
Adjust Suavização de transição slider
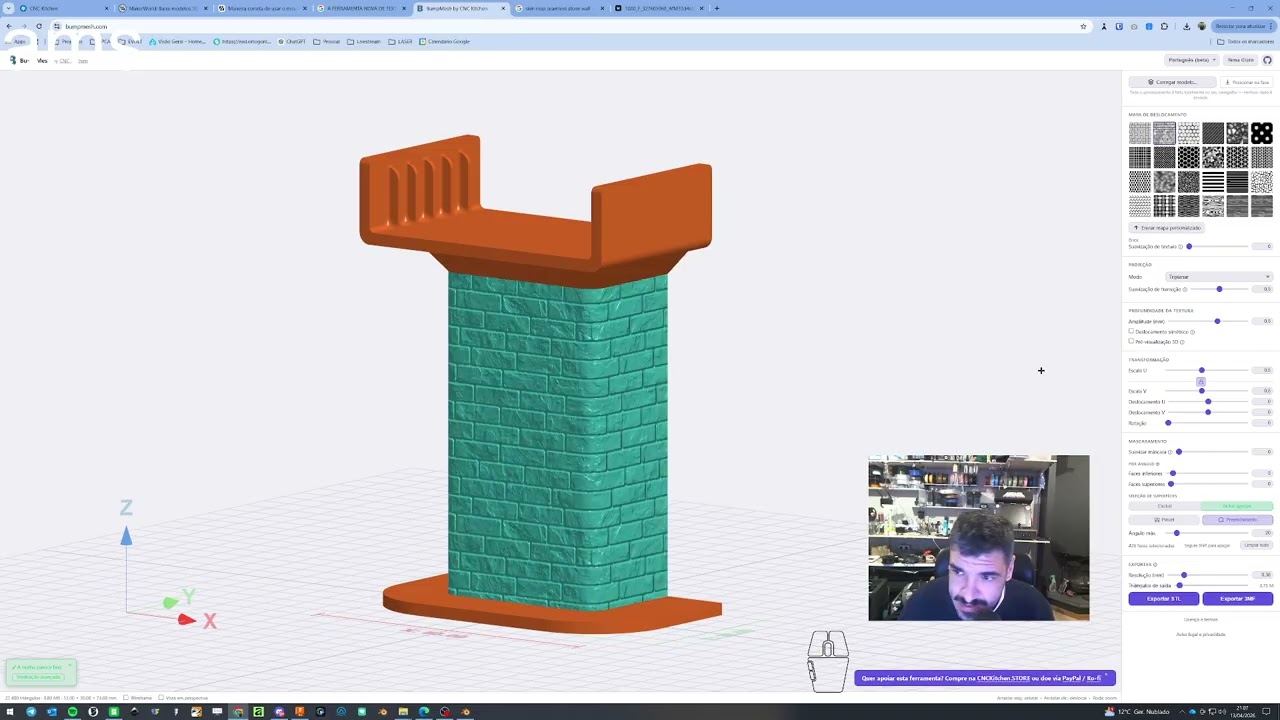pyautogui.click(x=1219, y=289)
